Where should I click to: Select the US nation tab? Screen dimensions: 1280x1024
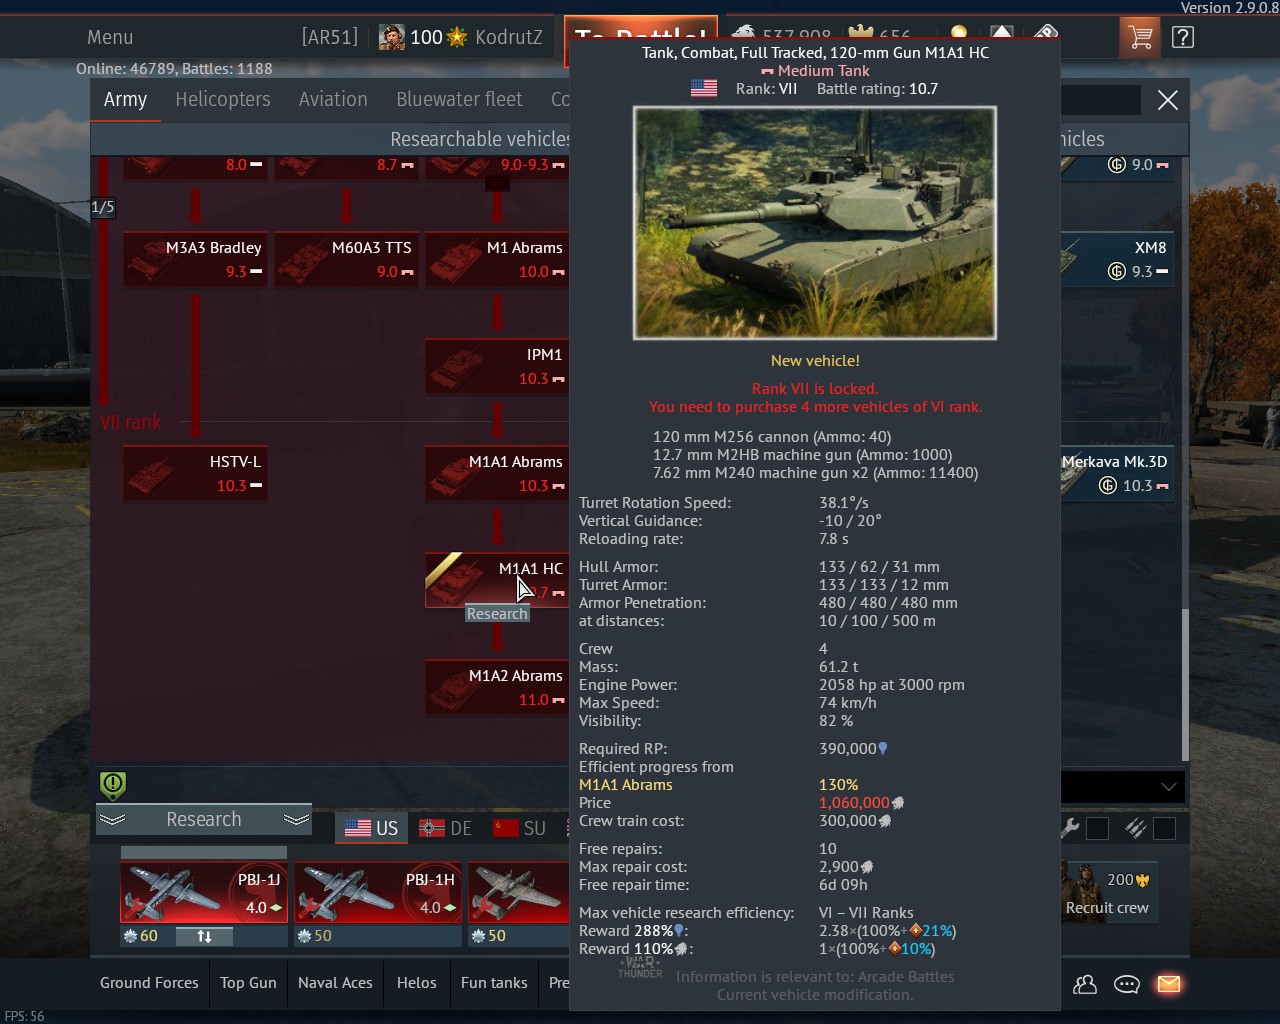tap(371, 828)
